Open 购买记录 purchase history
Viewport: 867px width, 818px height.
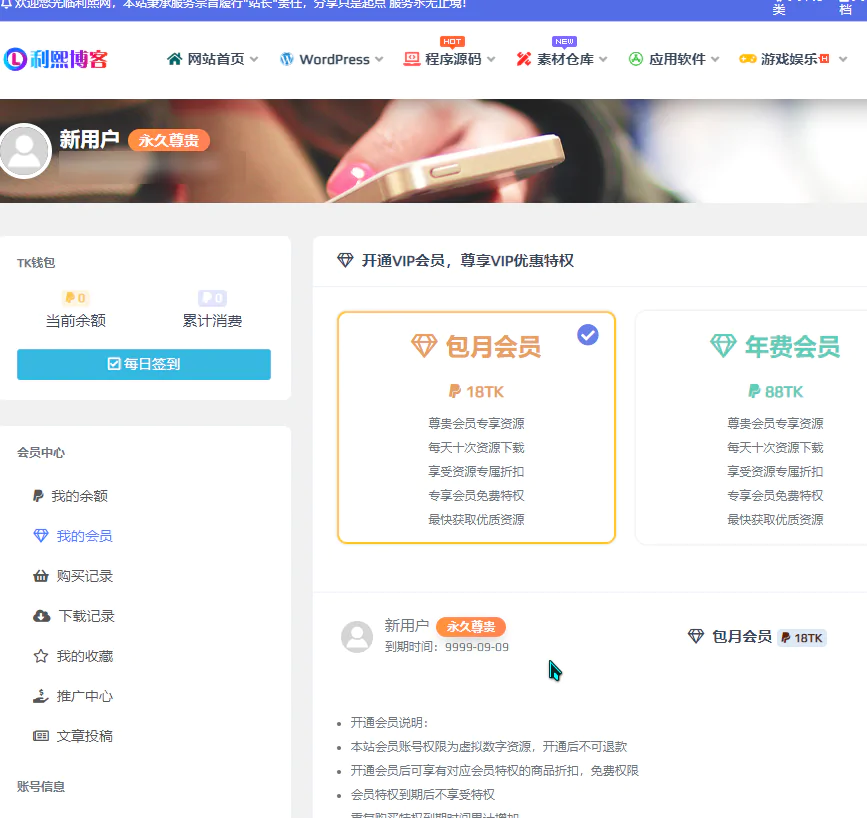pos(84,576)
